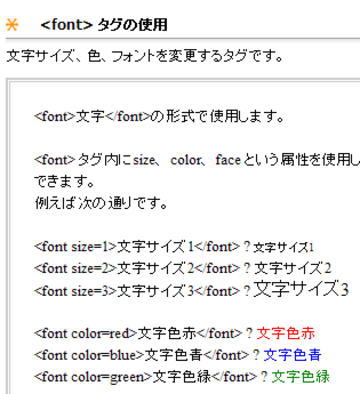Click the text '例えば次の通りです。'
Viewport: 360px width, 394px height.
coord(101,203)
